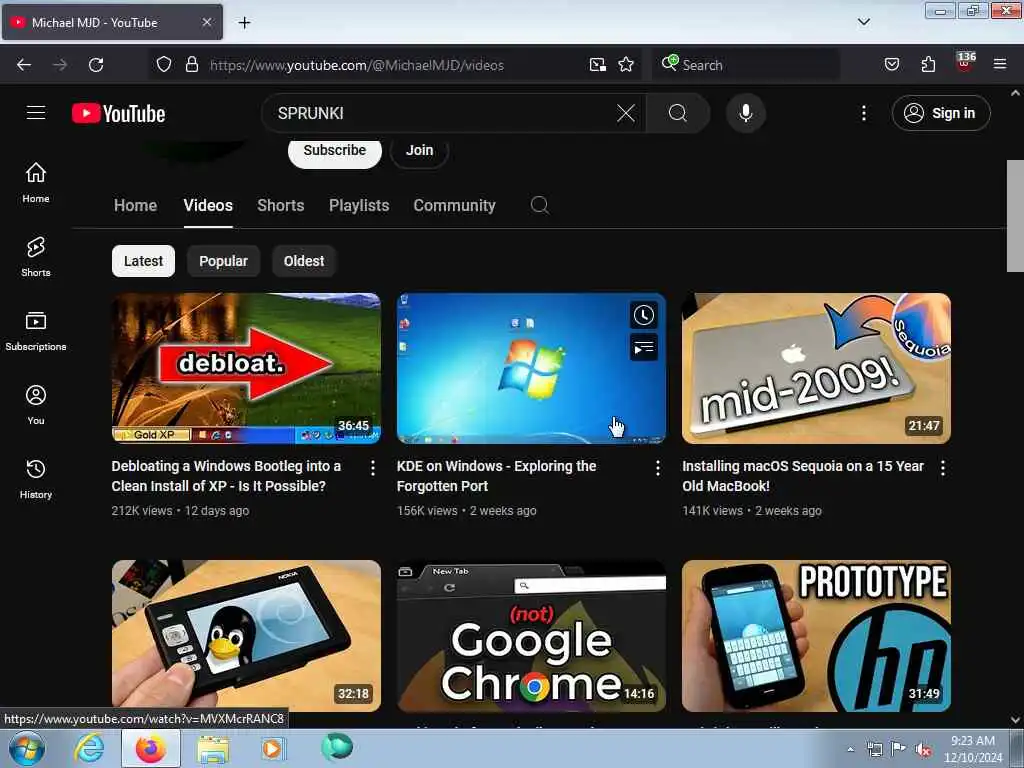Viewport: 1024px width, 768px height.
Task: Bookmark this page with star icon
Action: coord(626,65)
